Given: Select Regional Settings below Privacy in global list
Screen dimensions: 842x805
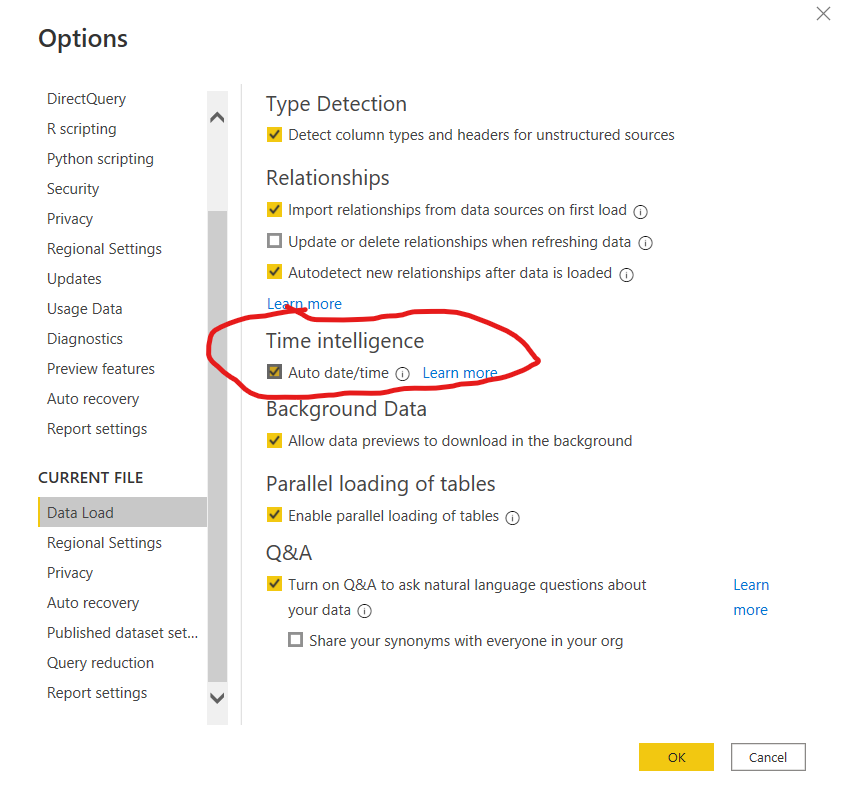Looking at the screenshot, I should (104, 249).
